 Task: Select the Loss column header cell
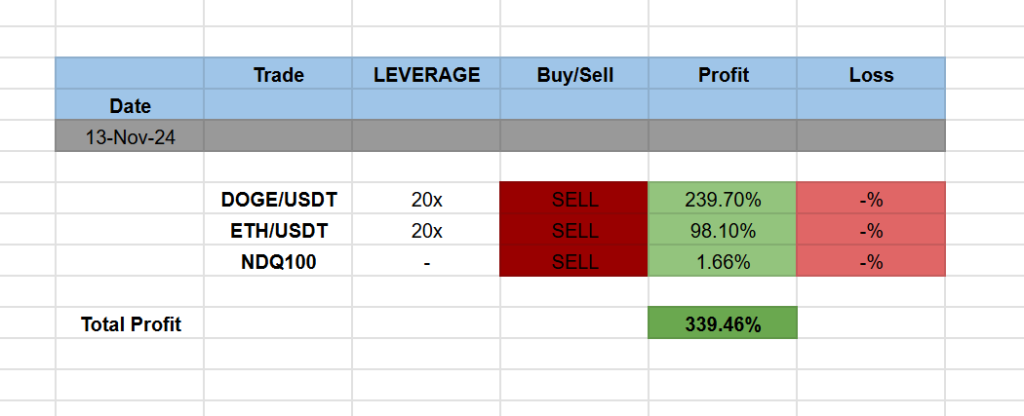[x=870, y=75]
